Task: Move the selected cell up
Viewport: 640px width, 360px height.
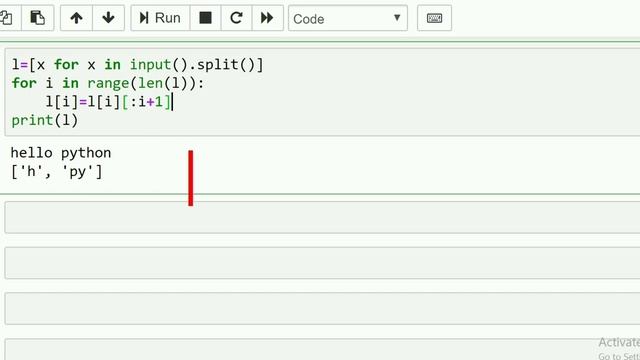Action: 76,18
